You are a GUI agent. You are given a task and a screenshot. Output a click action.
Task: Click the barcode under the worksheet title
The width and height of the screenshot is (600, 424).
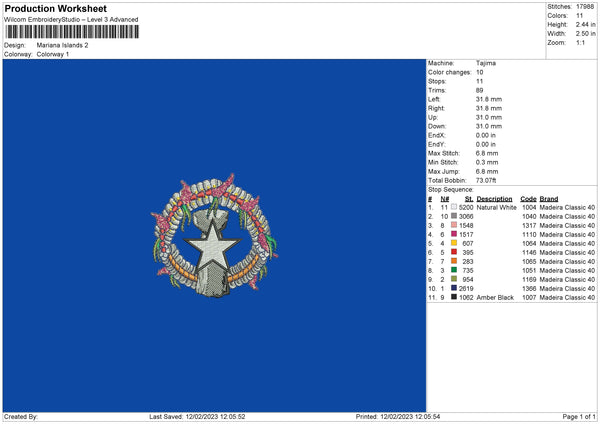coord(72,32)
